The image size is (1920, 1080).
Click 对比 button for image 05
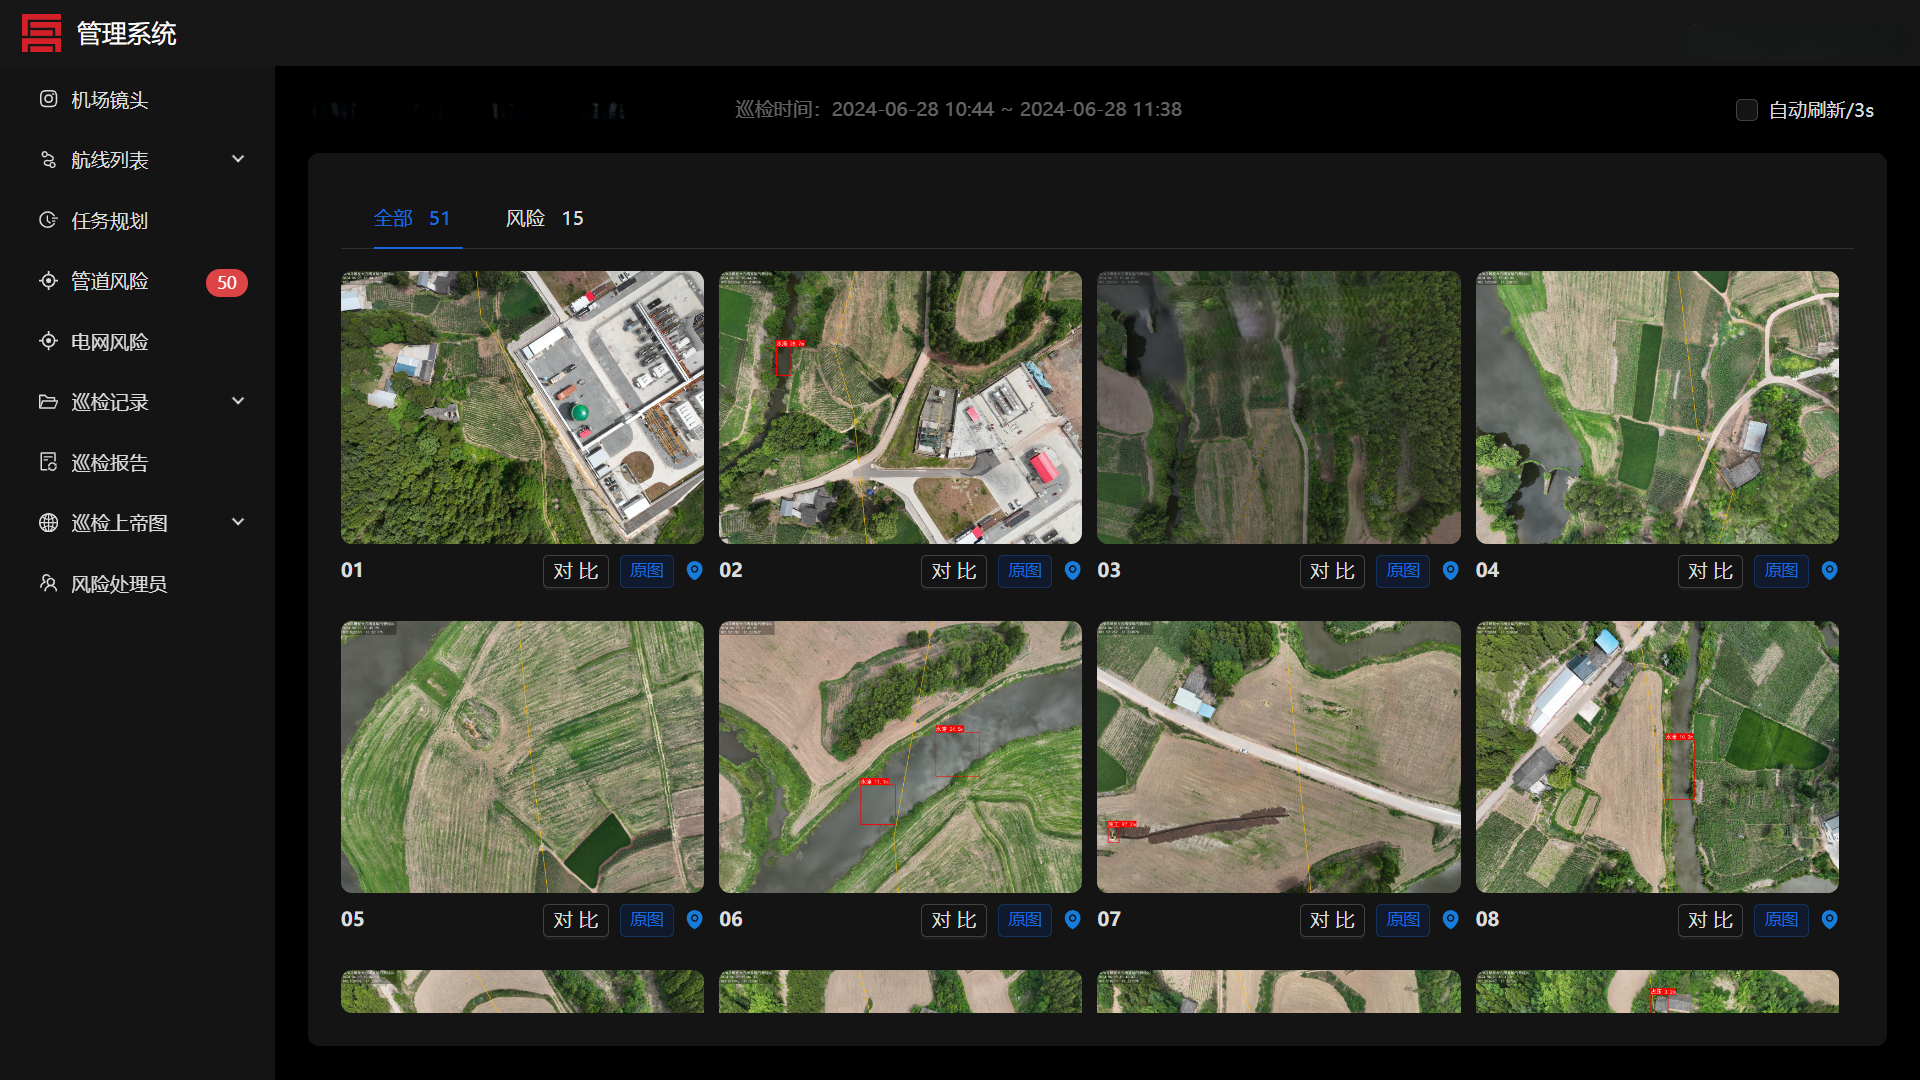coord(576,920)
